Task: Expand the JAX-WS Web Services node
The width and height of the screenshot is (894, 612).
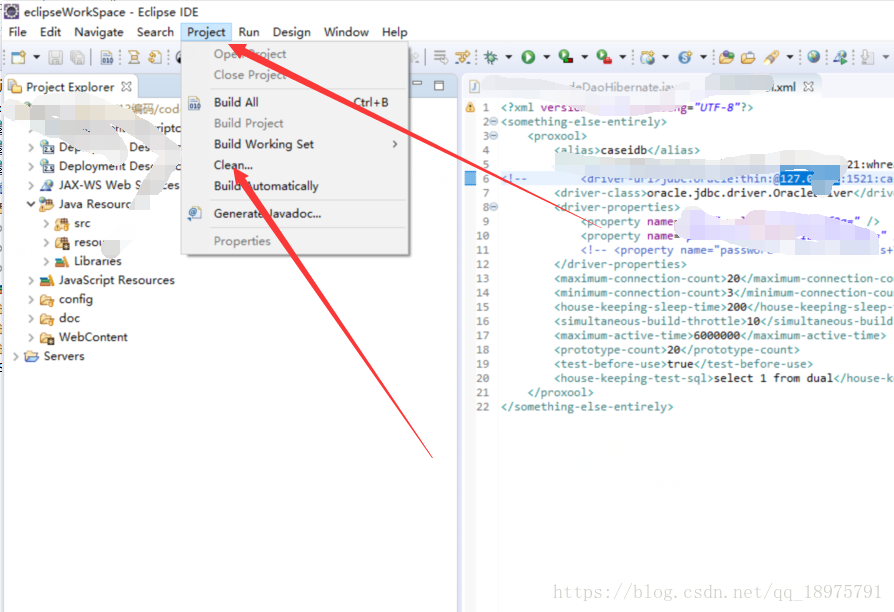Action: coord(31,185)
